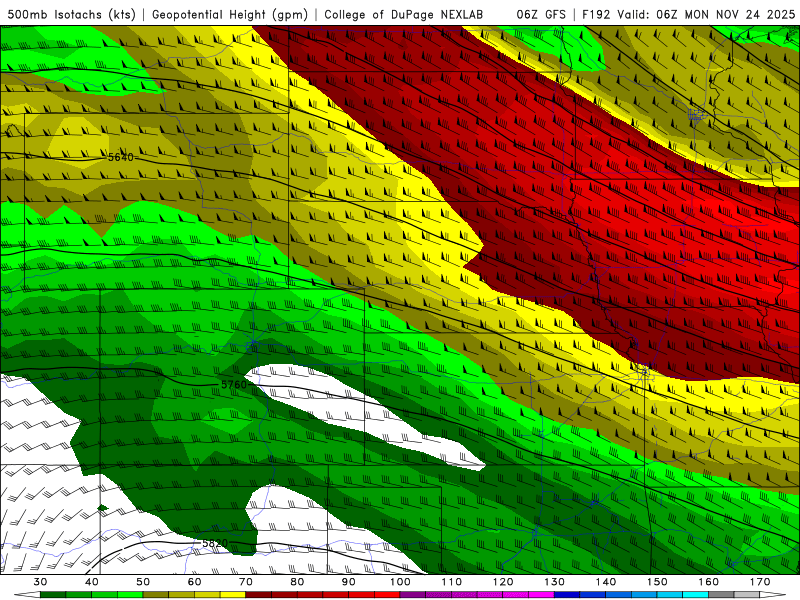This screenshot has height=600, width=800.
Task: Click the 130 value on the color scale
Action: 554,582
